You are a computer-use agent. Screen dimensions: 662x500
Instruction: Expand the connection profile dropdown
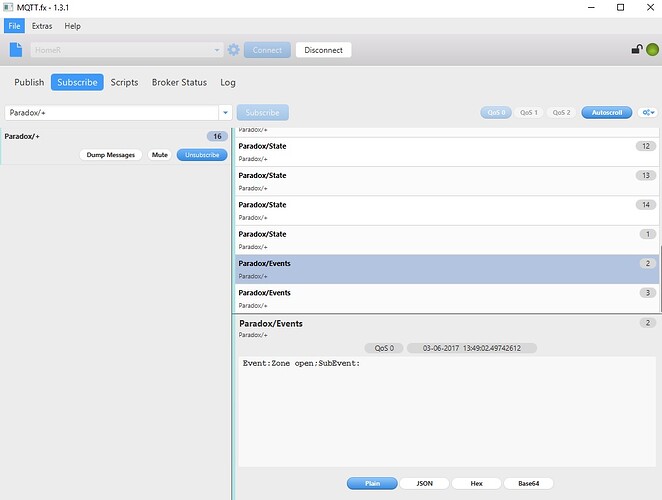click(x=217, y=50)
